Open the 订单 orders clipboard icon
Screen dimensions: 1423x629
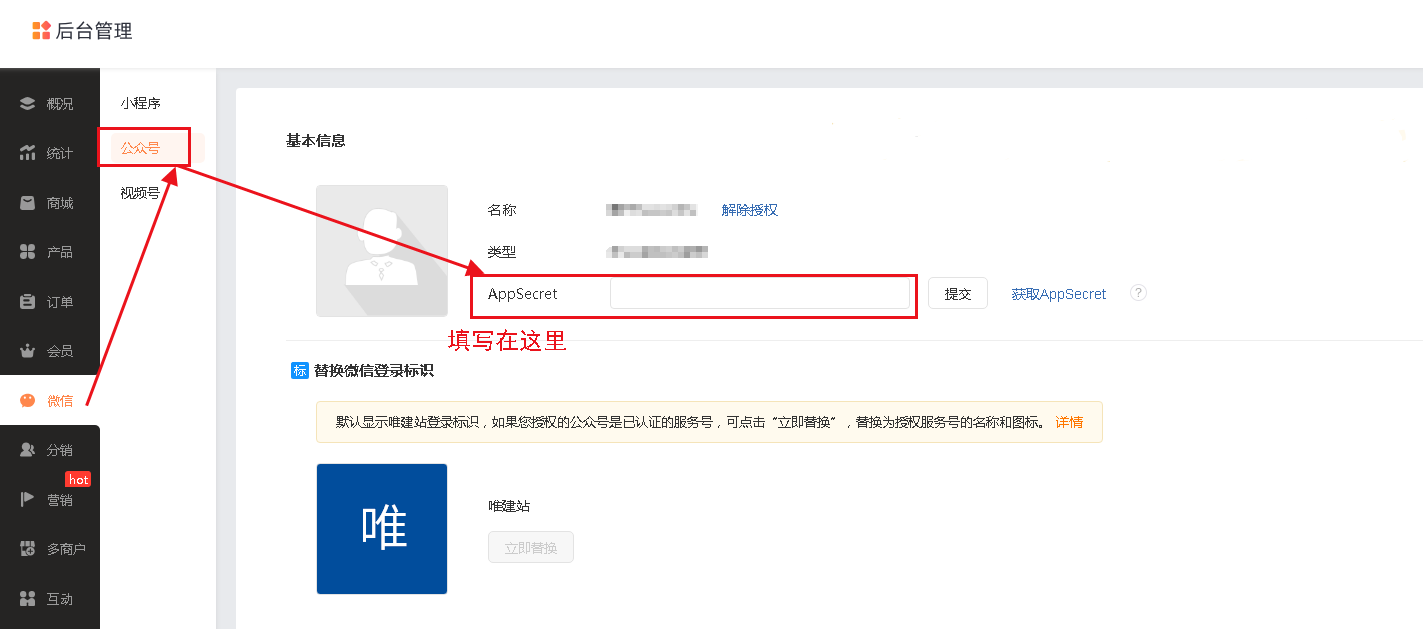[x=28, y=302]
